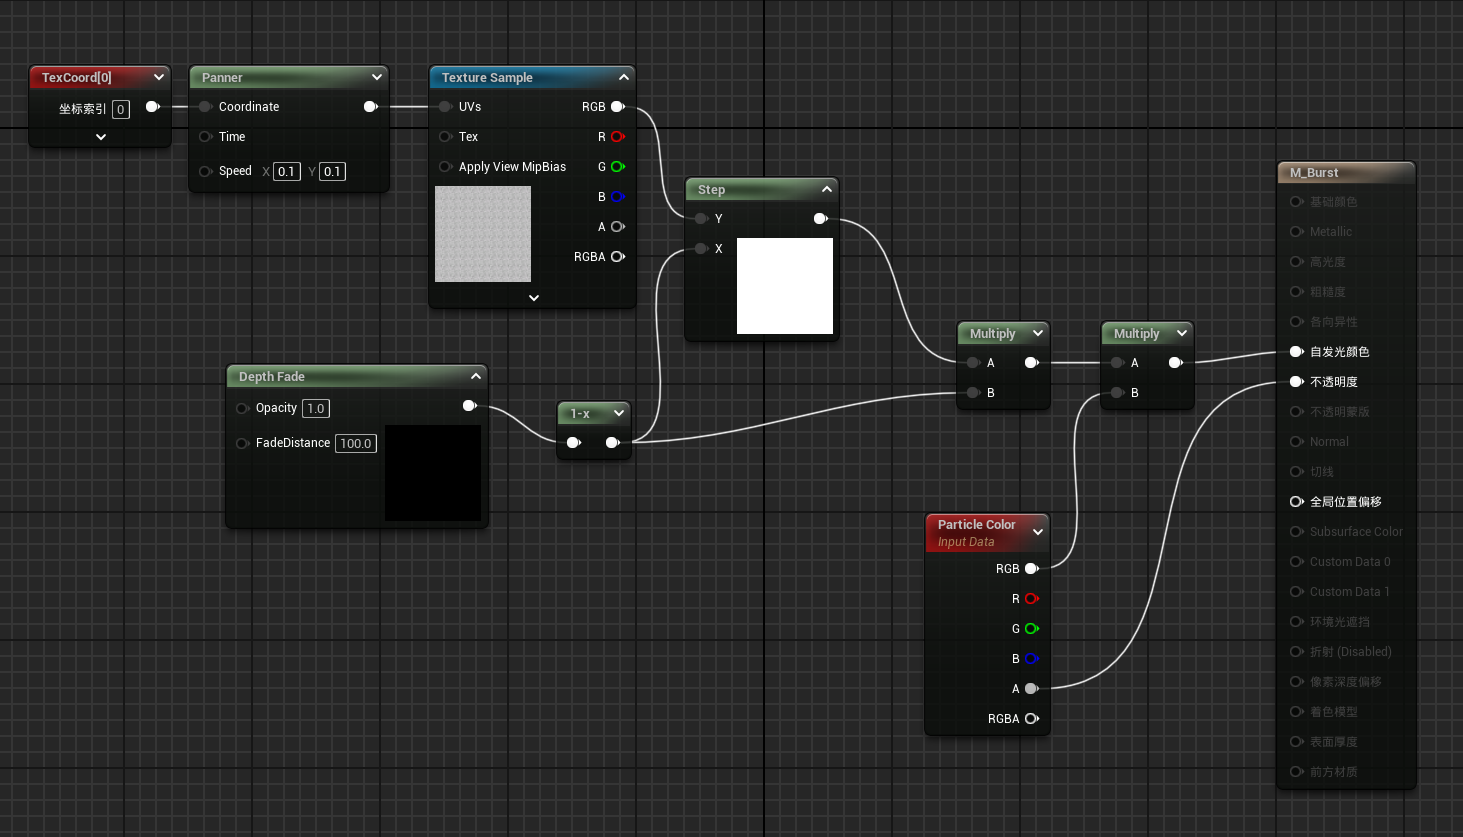Click Apply View MipBias input pin
The width and height of the screenshot is (1463, 837).
point(444,167)
